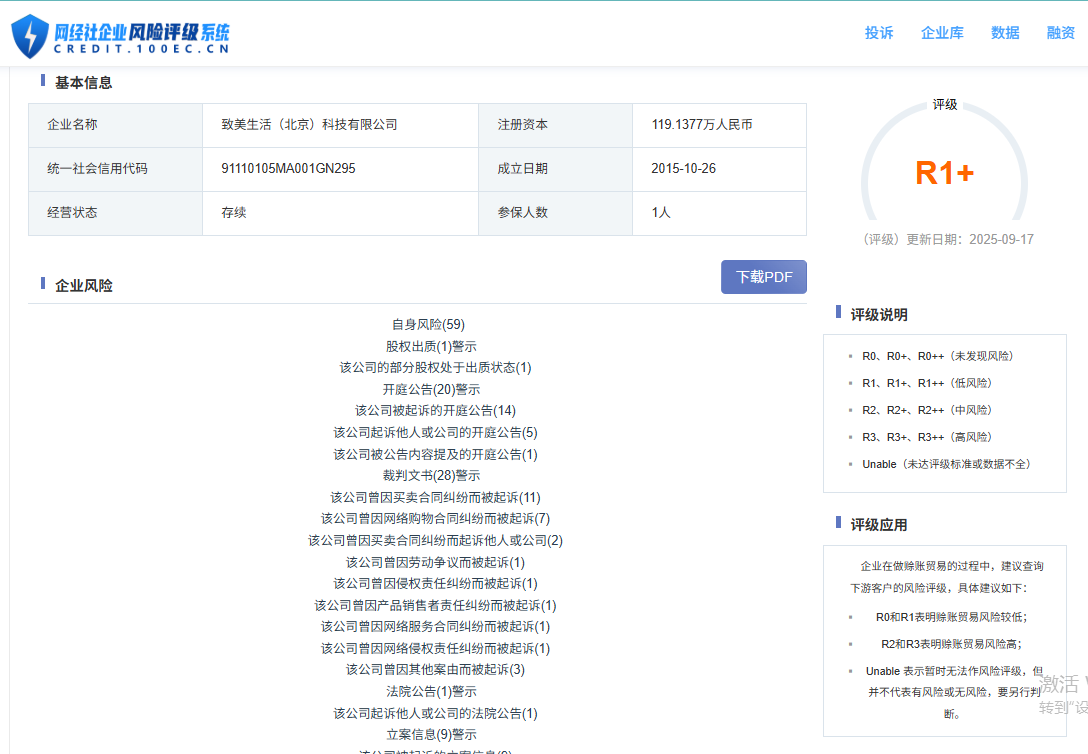Image resolution: width=1088 pixels, height=754 pixels.
Task: Click 该公司的部分股权处于出质状态(1) row
Action: click(435, 368)
